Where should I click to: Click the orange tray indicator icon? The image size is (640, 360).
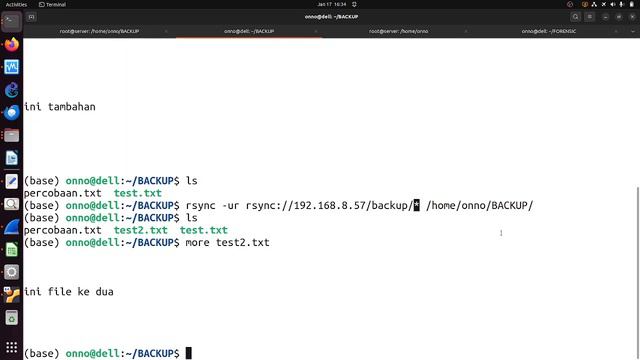point(585,4)
